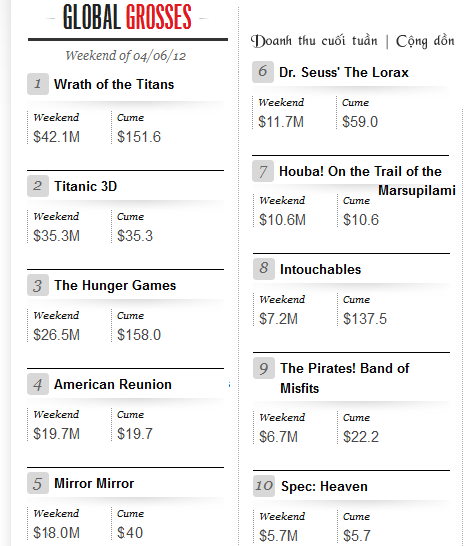Image resolution: width=468 pixels, height=546 pixels.
Task: Open the American Reunion title link
Action: pyautogui.click(x=113, y=384)
